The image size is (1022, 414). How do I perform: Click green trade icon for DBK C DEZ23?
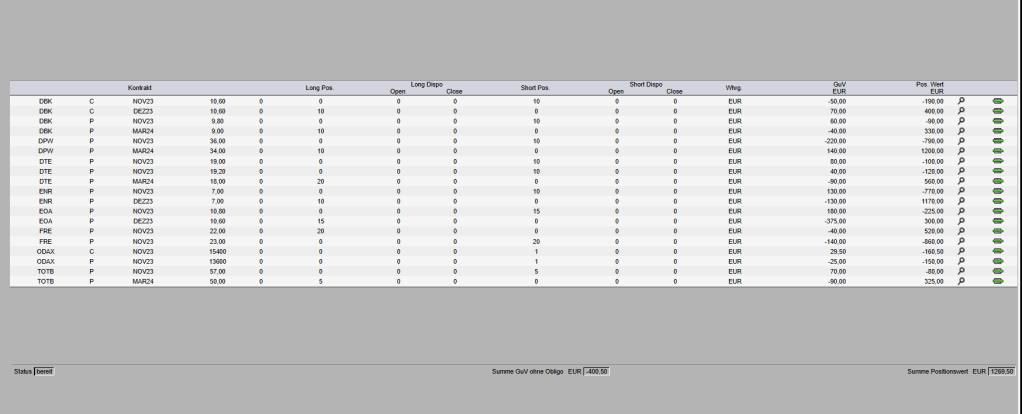click(x=997, y=111)
